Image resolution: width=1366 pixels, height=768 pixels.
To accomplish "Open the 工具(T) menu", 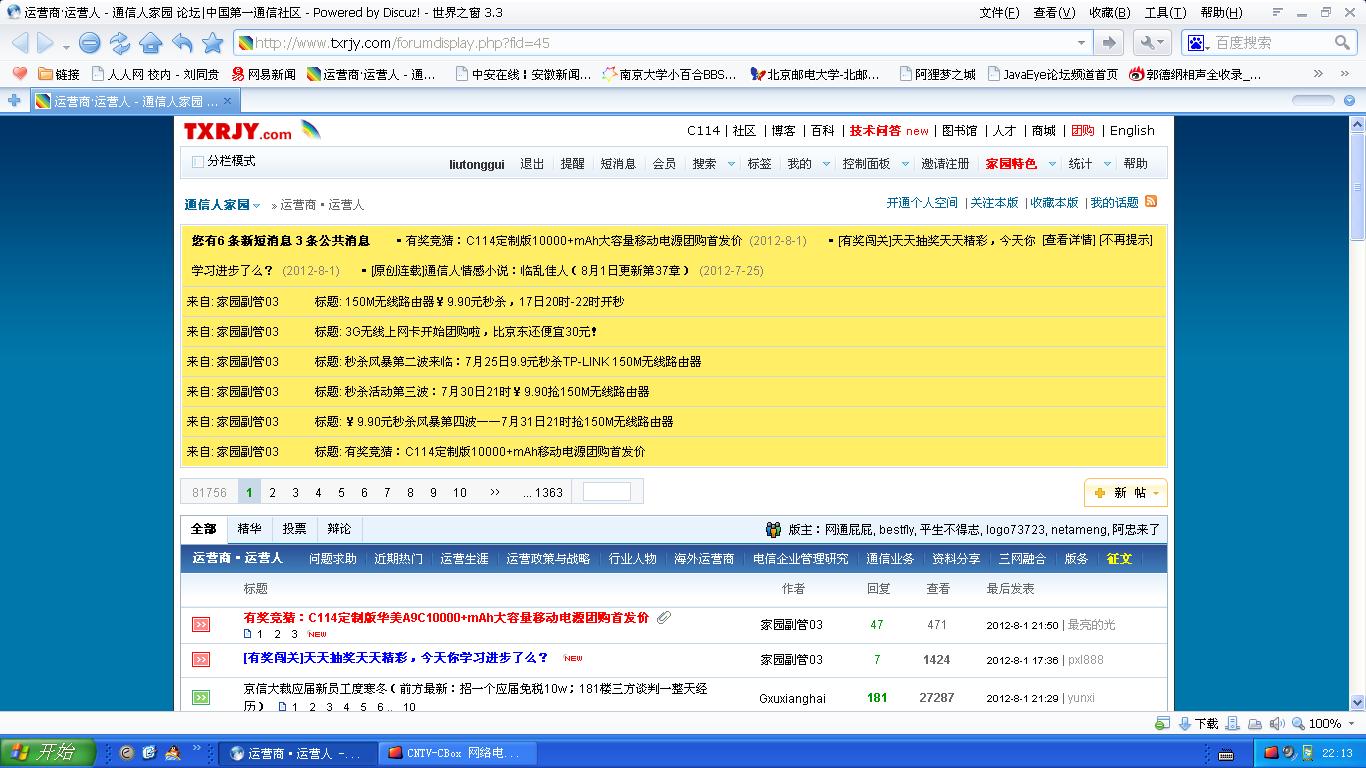I will [x=1165, y=13].
